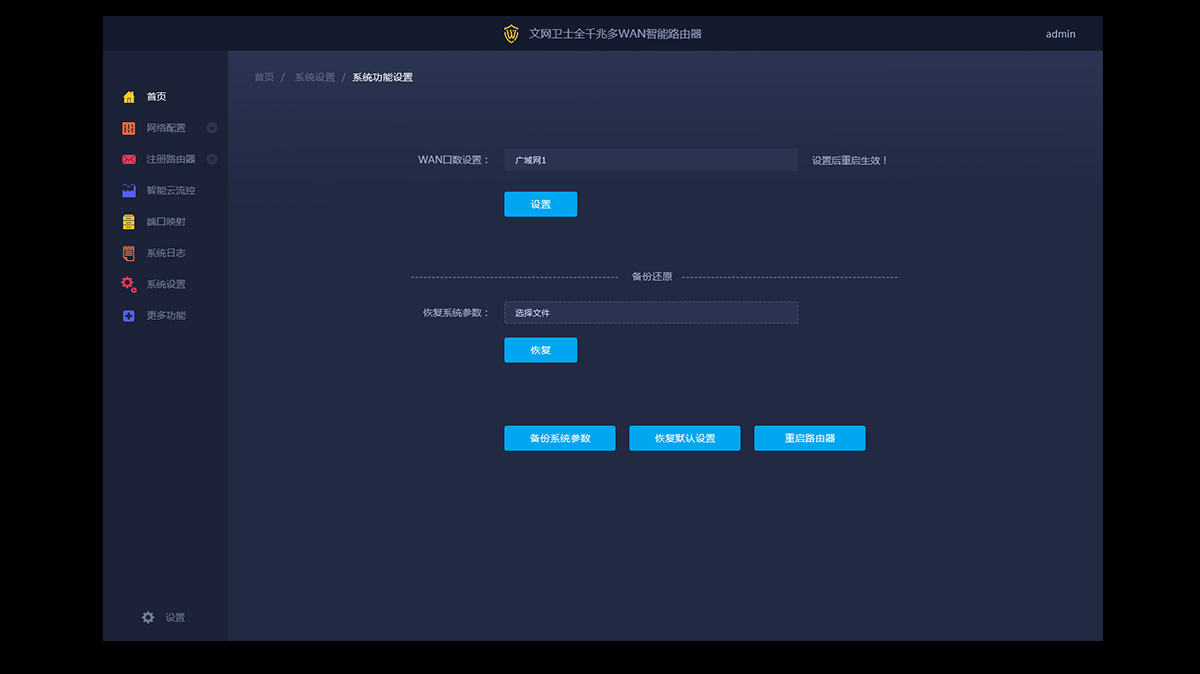This screenshot has width=1200, height=674.
Task: Expand the 注册路由器 submenu arrow
Action: 212,159
